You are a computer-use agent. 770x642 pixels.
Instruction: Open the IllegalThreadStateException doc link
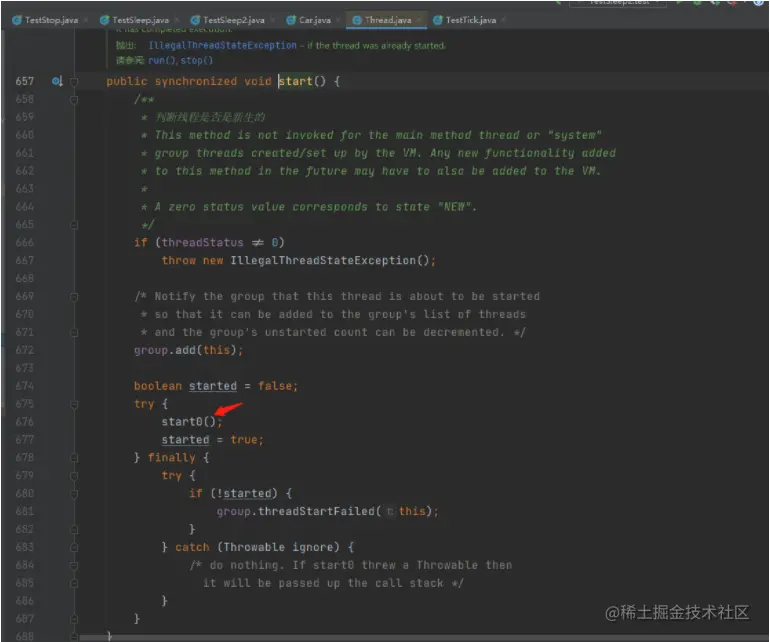[222, 45]
